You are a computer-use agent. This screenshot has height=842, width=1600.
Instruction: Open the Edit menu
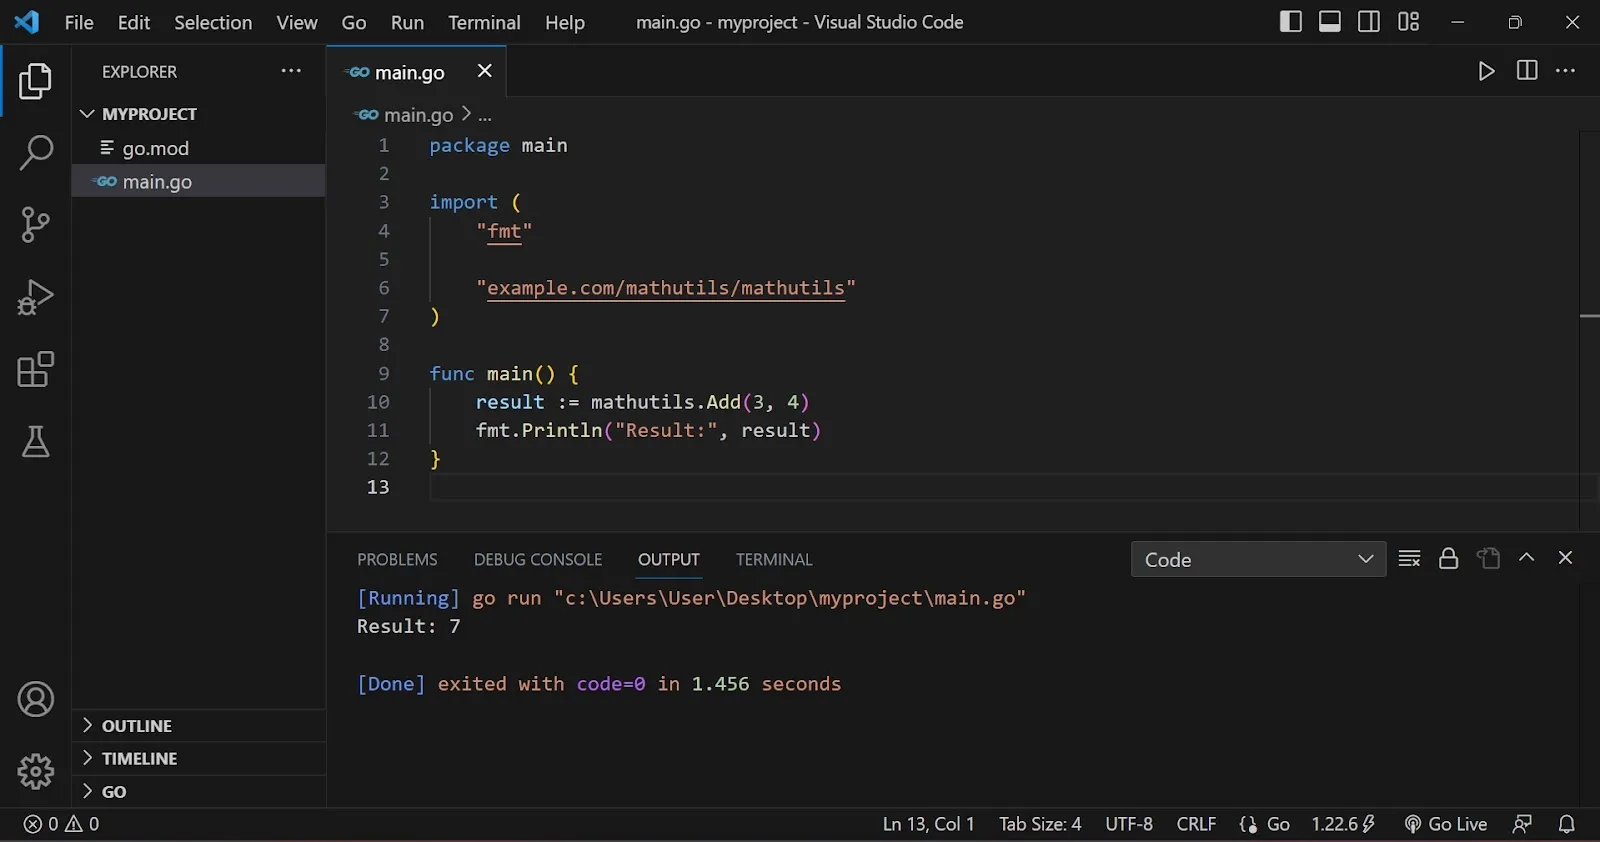pyautogui.click(x=134, y=22)
